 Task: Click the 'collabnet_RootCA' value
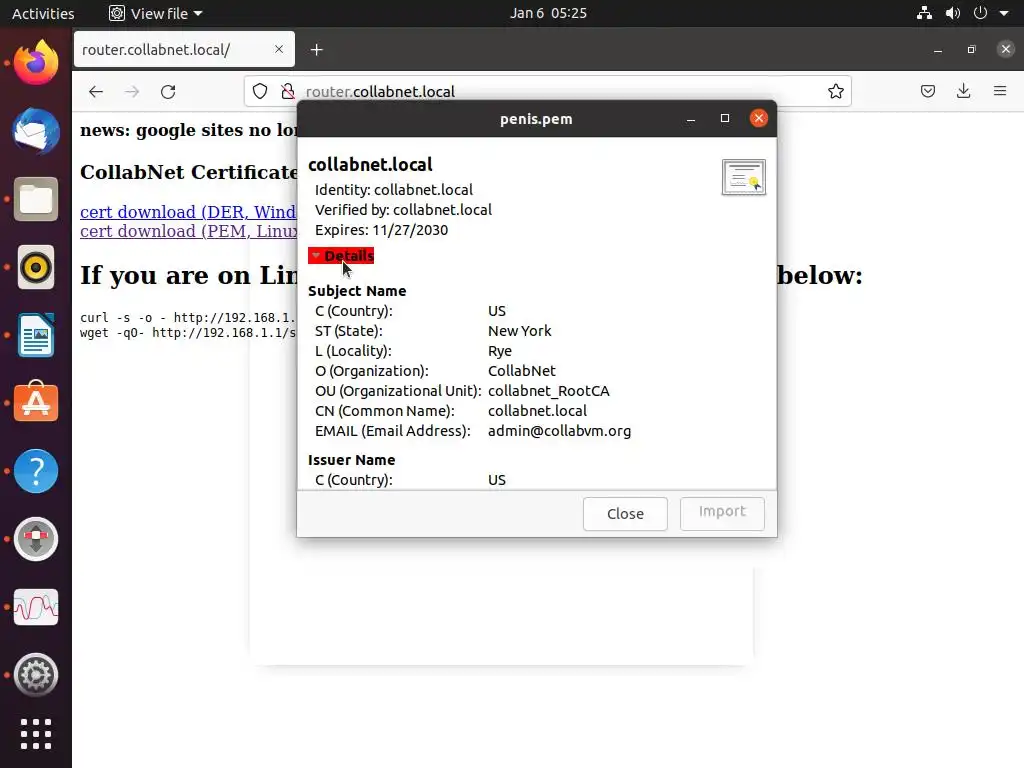tap(549, 391)
